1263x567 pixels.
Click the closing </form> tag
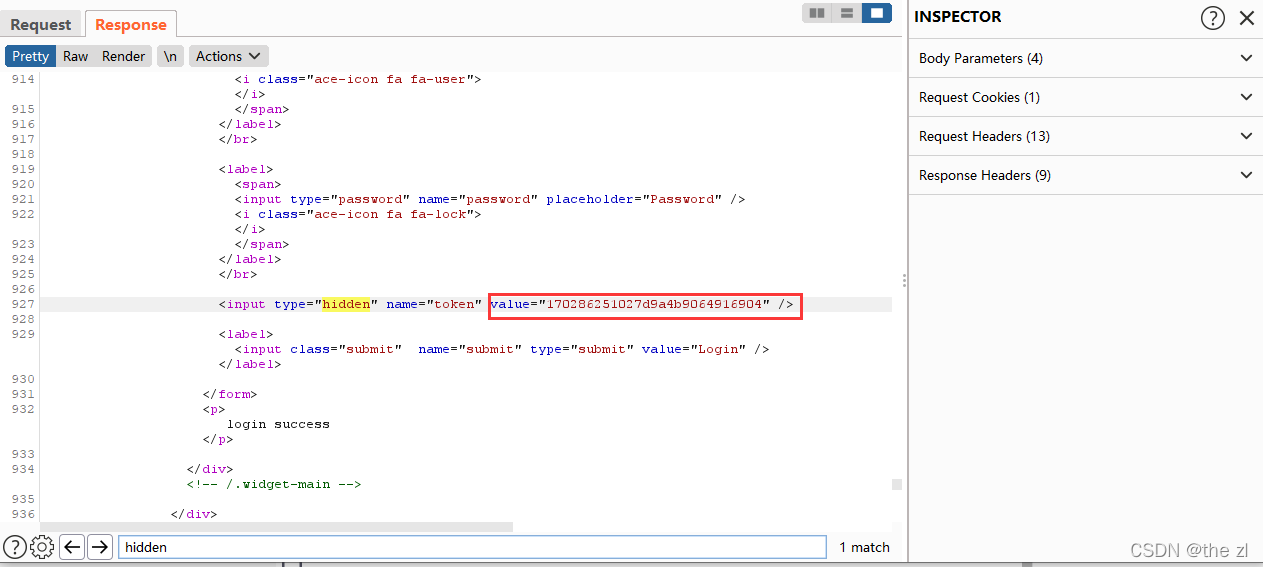230,394
